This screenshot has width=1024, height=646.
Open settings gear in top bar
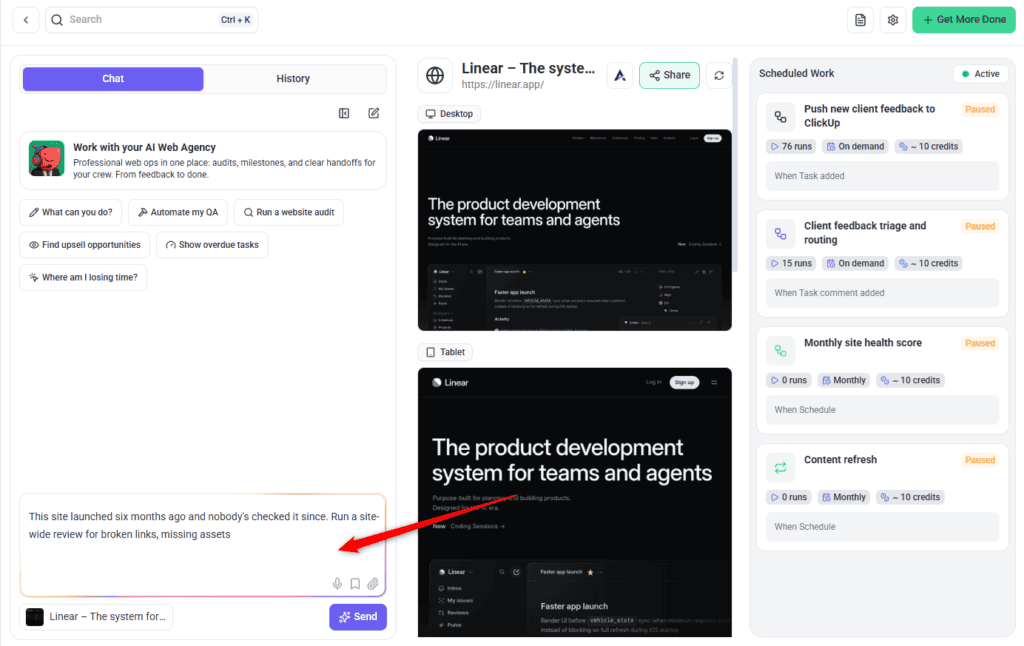pyautogui.click(x=893, y=20)
